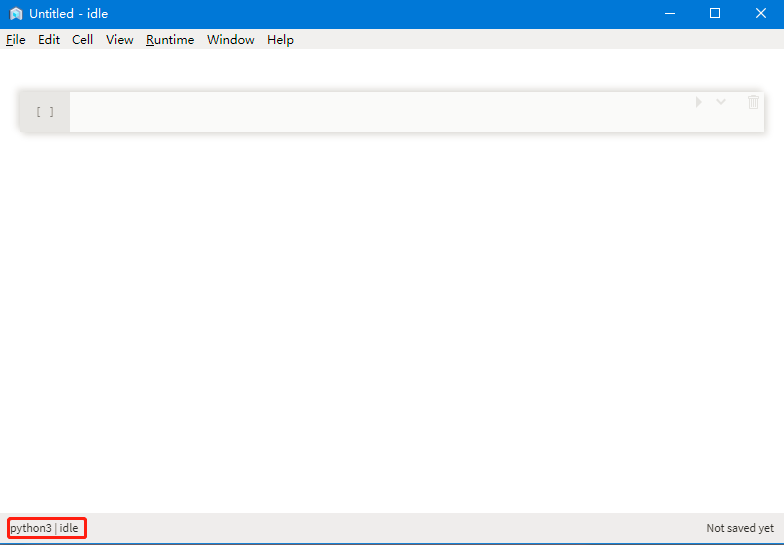
Task: Click the python3 | idle kernel status
Action: (x=45, y=528)
